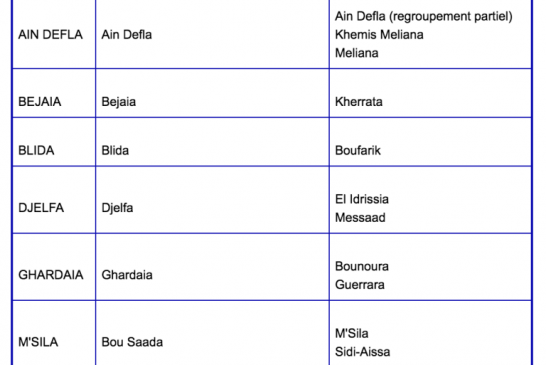Select Khemis Meliana entry
Viewport: 546px width, 365px height.
point(379,34)
